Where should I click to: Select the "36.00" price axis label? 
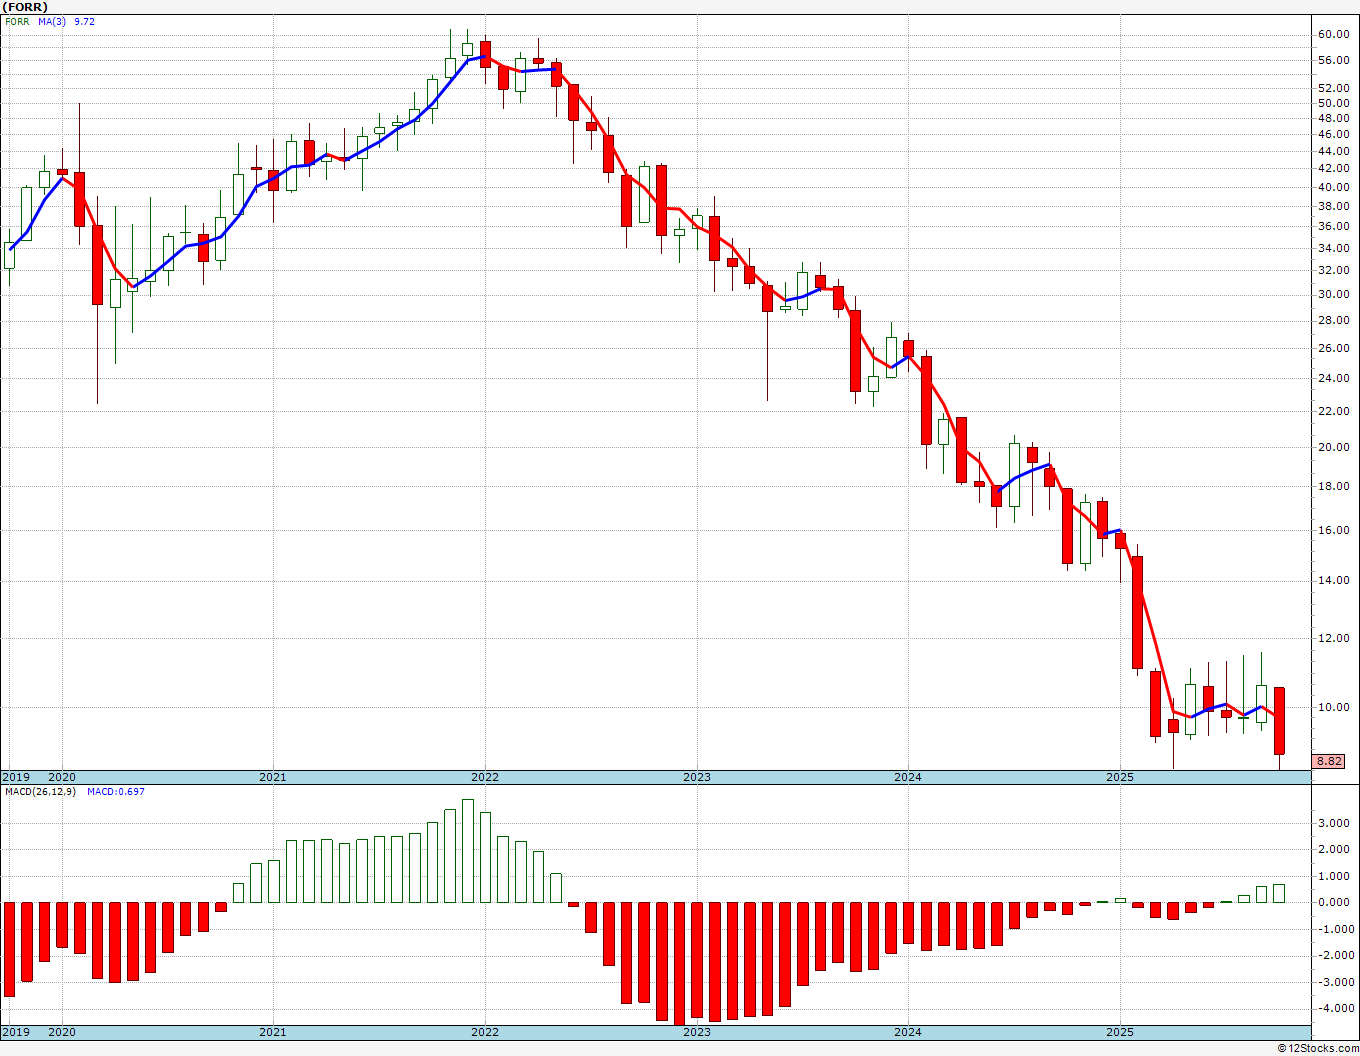pyautogui.click(x=1333, y=226)
